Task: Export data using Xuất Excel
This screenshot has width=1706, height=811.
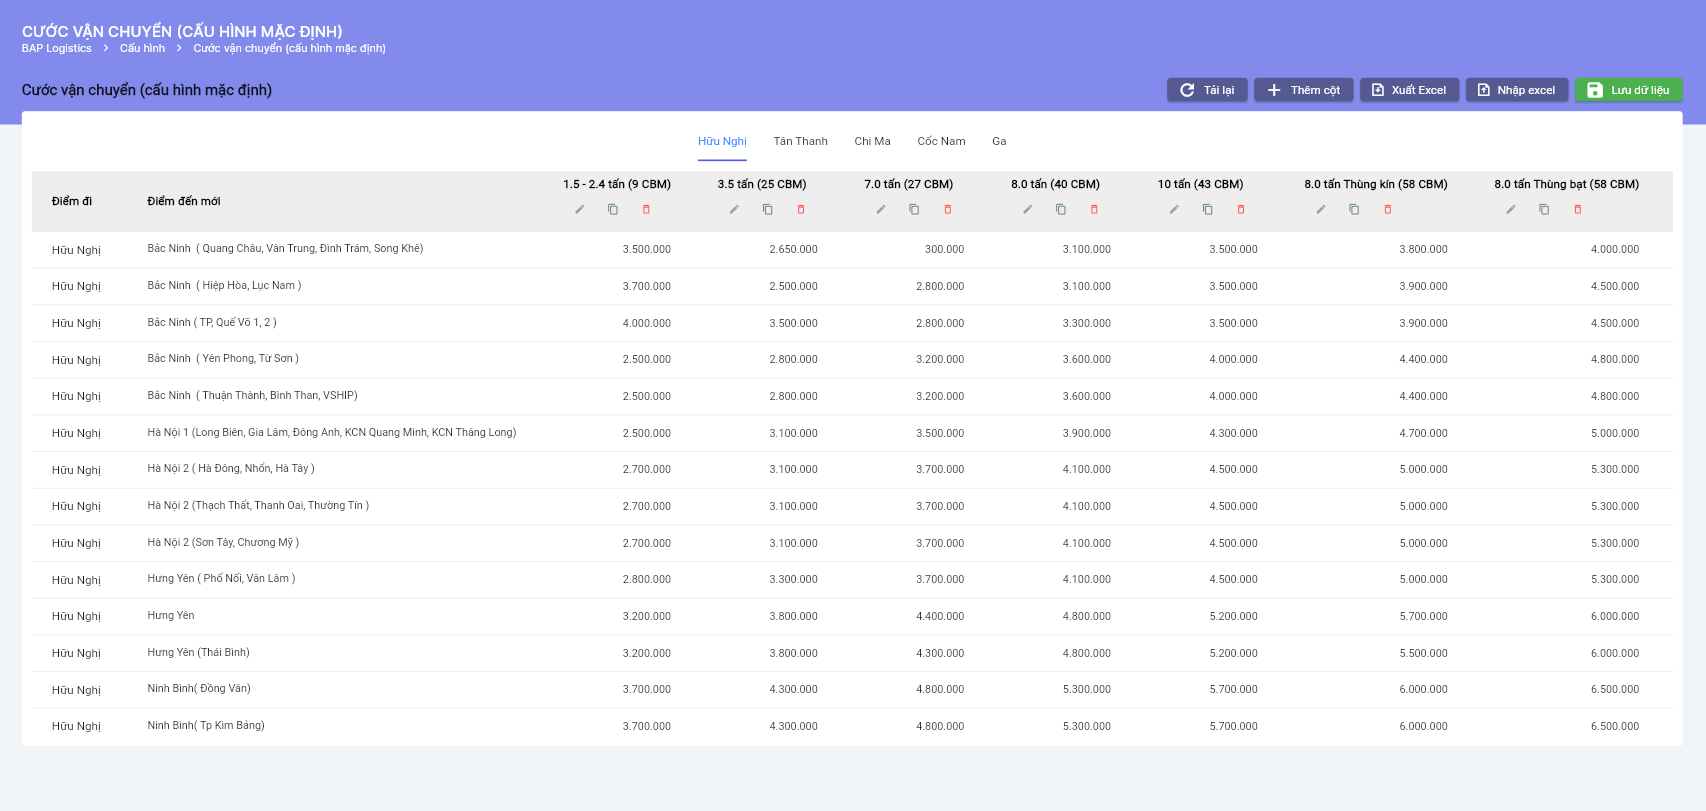Action: (1409, 90)
